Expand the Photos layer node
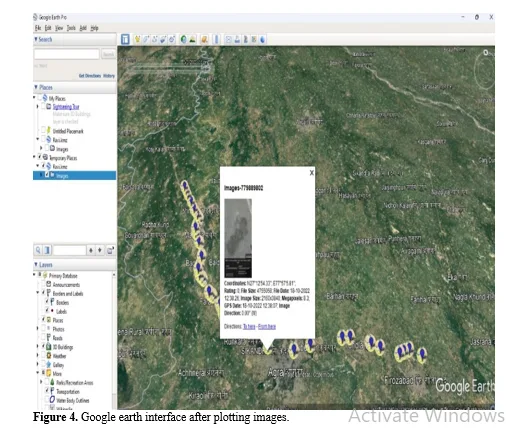 pos(38,329)
